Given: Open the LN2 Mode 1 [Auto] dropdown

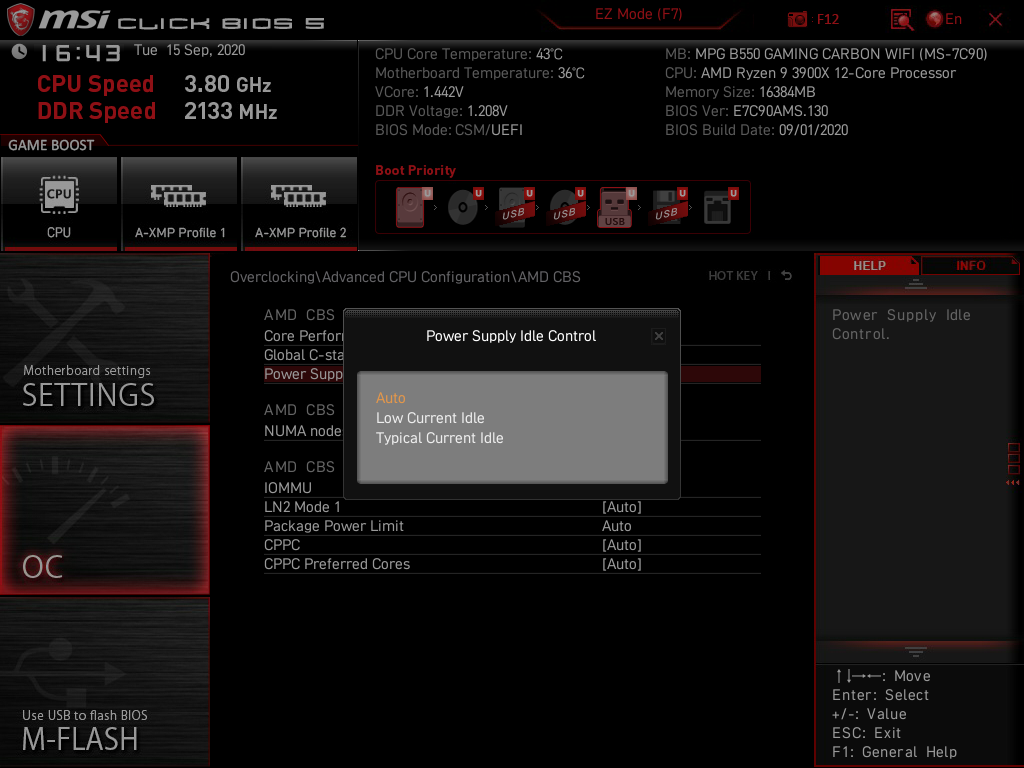Looking at the screenshot, I should coord(621,507).
